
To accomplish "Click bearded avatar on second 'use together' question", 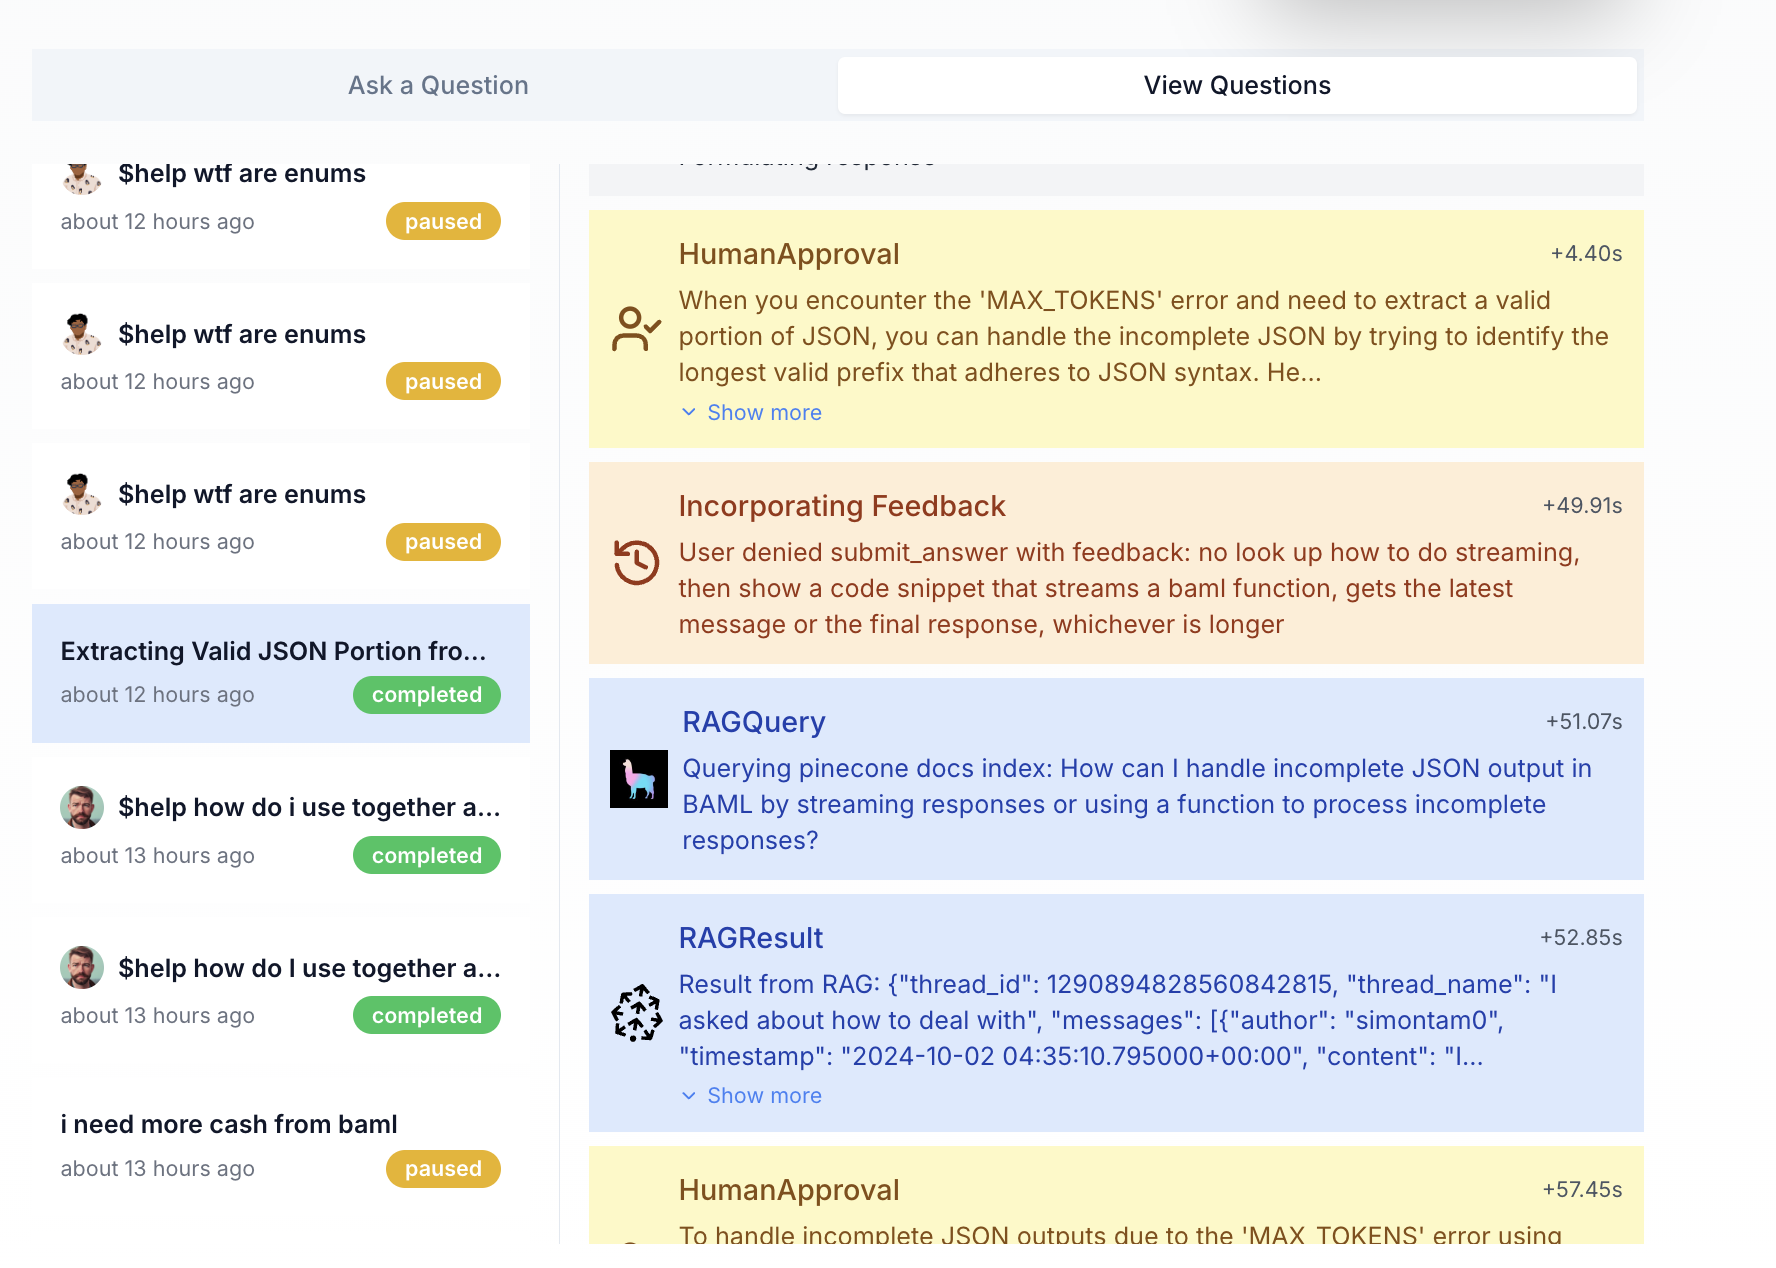I will click(82, 968).
